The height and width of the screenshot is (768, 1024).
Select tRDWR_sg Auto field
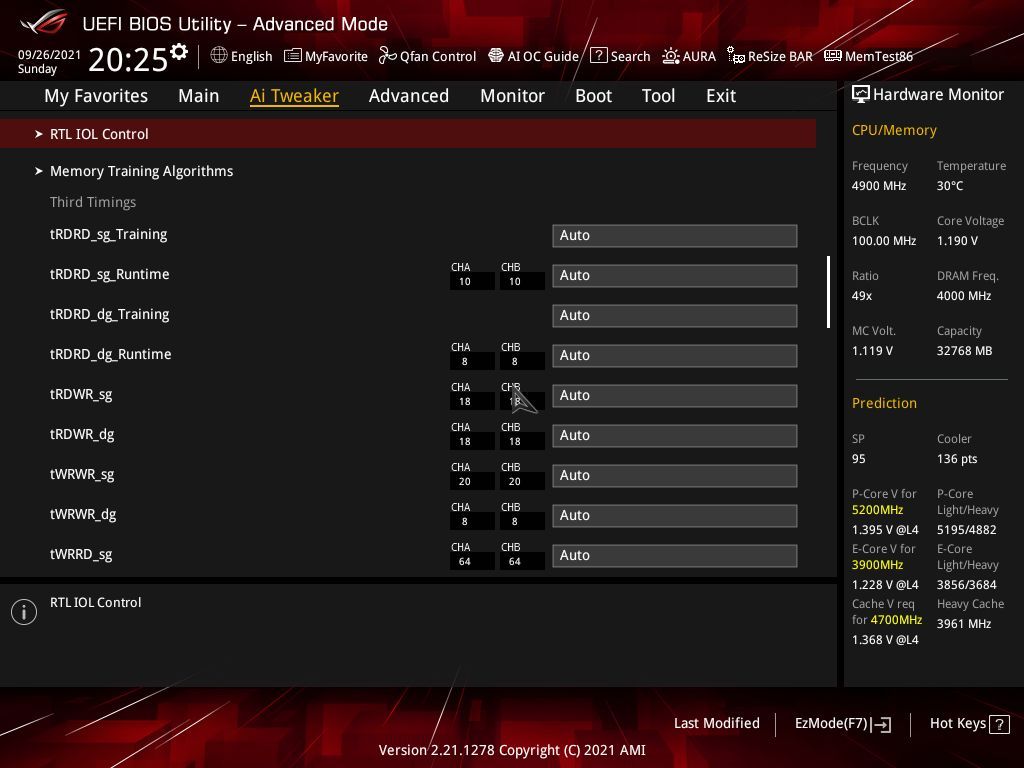point(675,396)
